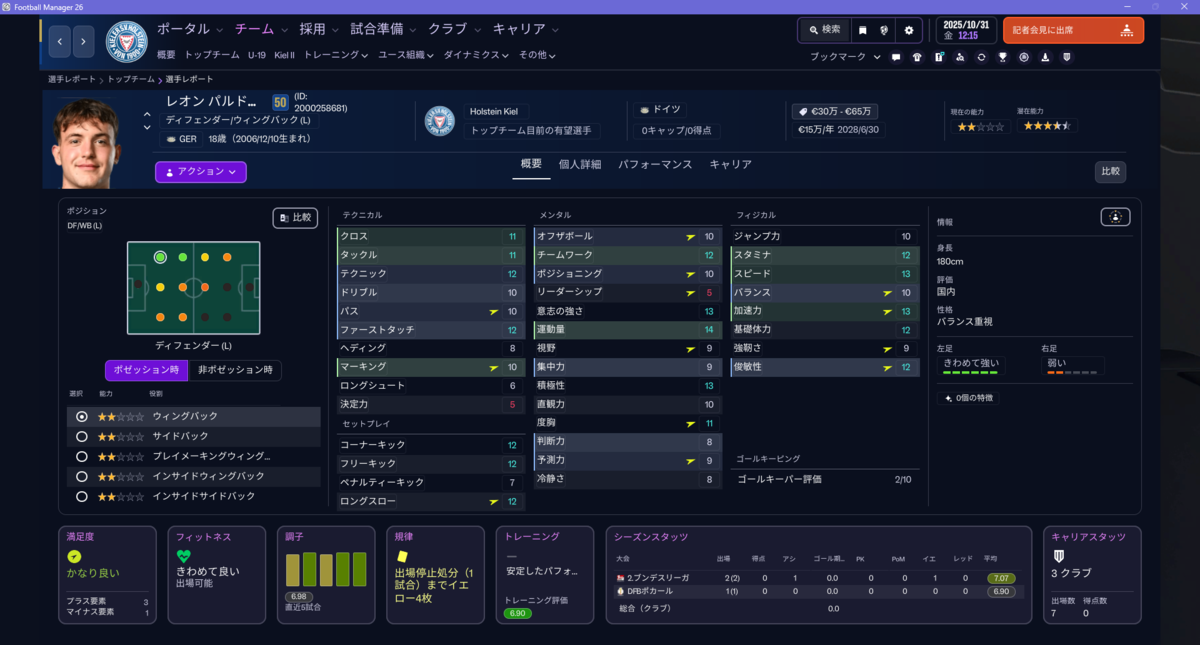Open the training cone bookmark icon

coord(1045,57)
